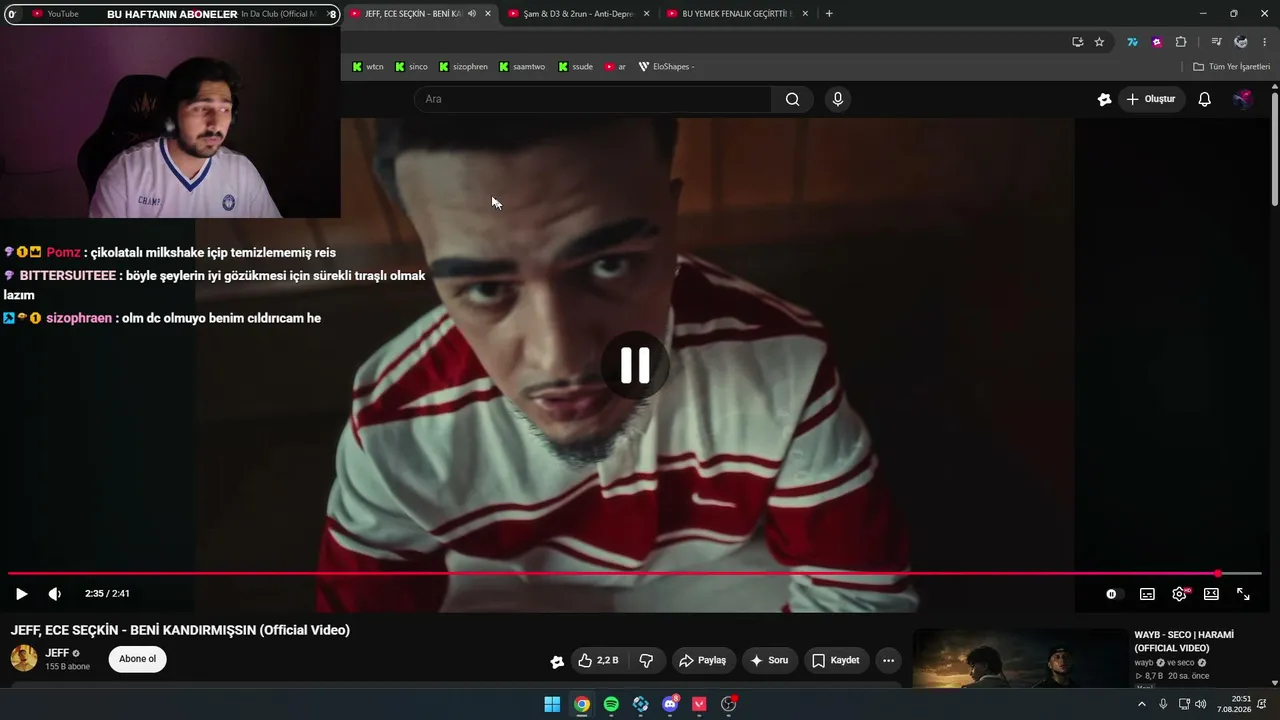Turn on subtitles in the video player
The image size is (1280, 720).
click(1147, 594)
